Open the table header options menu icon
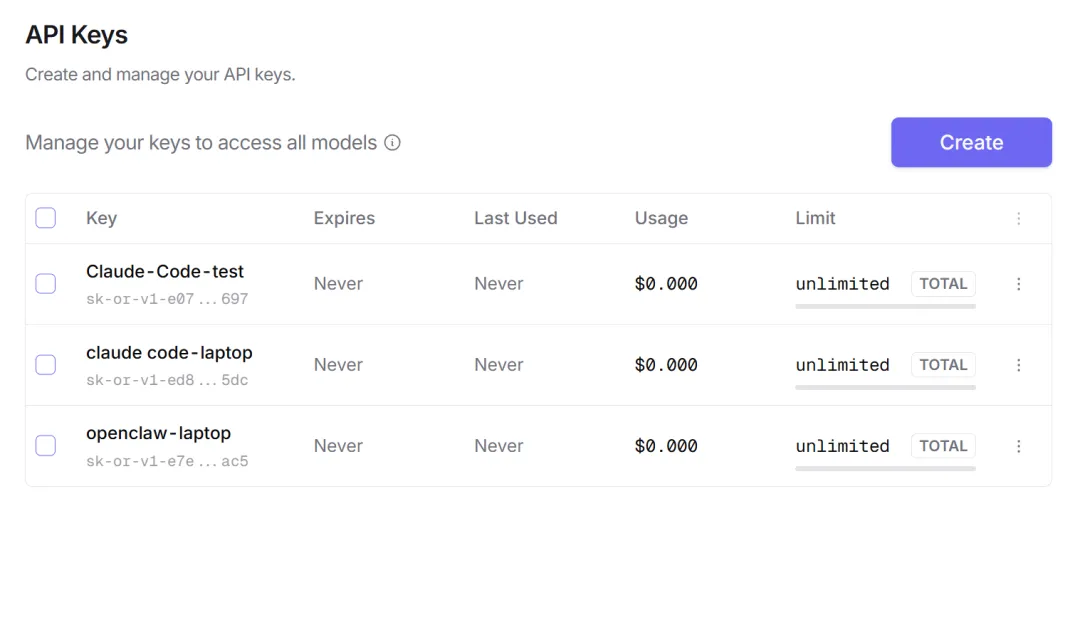This screenshot has width=1080, height=622. point(1019,218)
